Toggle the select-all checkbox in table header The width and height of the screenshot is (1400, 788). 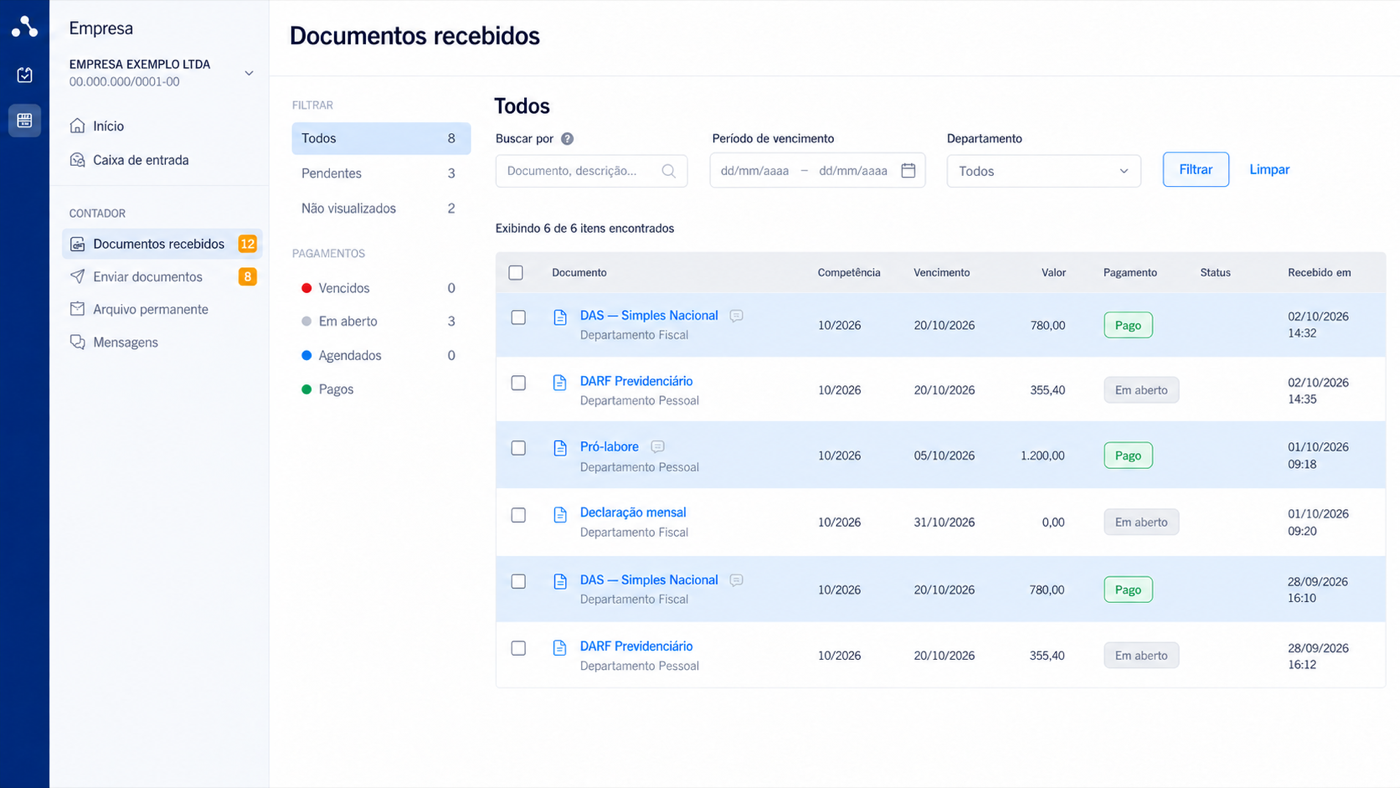pos(516,273)
